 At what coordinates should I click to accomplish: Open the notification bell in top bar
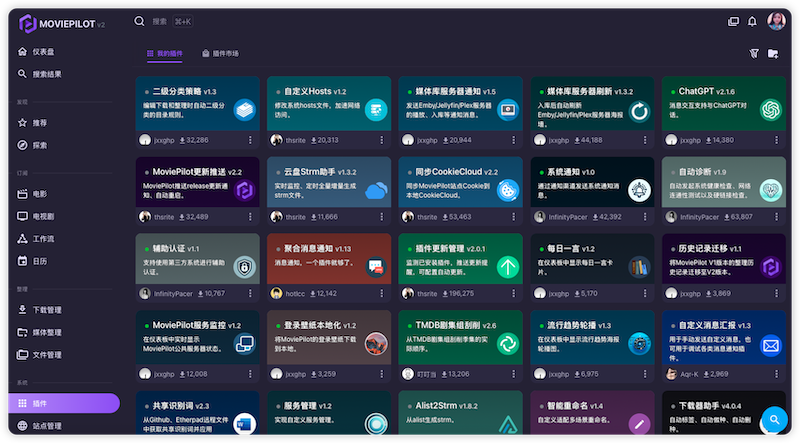click(x=752, y=21)
